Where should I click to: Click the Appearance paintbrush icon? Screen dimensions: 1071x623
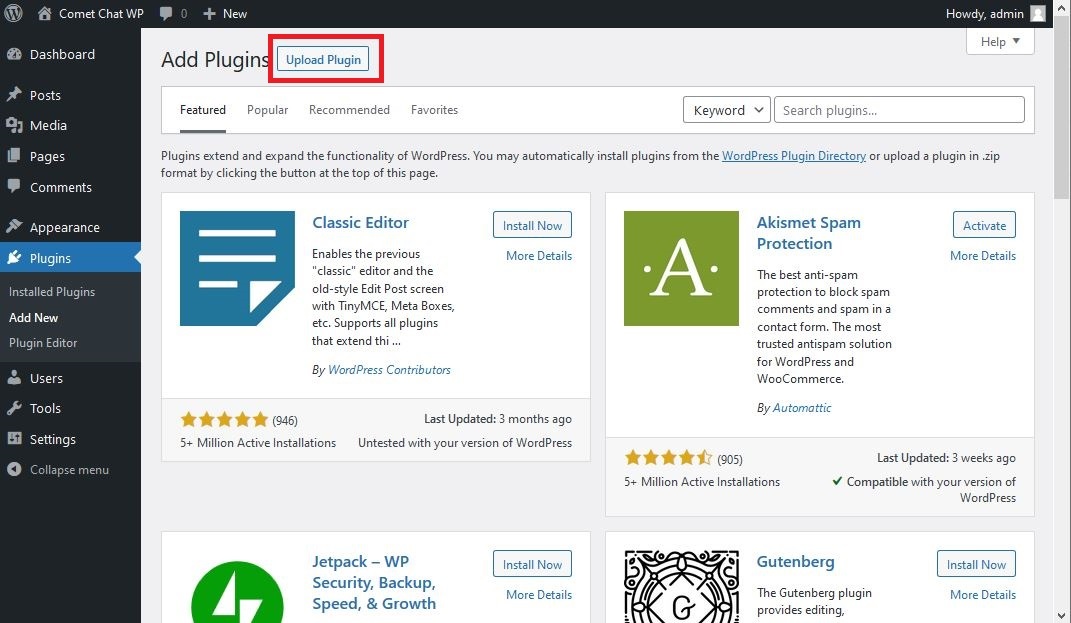click(14, 226)
